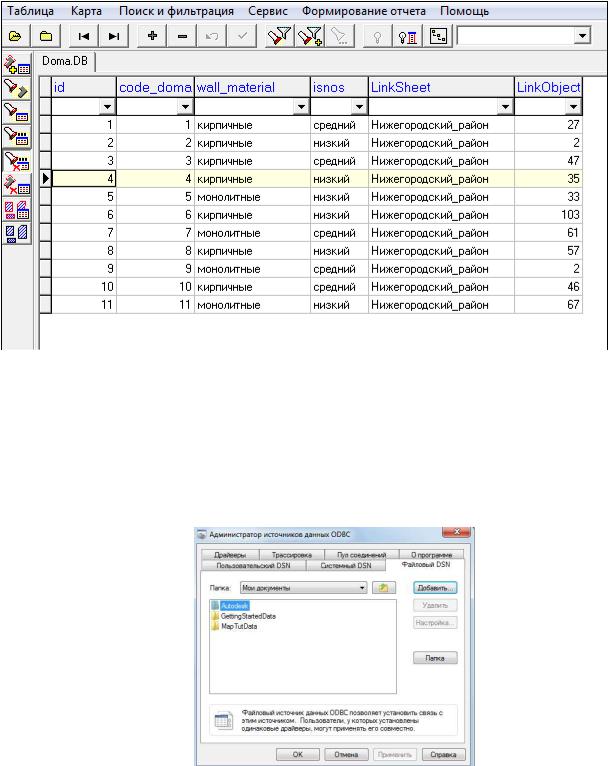Open the Папка folder dropdown in ODBC dialog
The width and height of the screenshot is (609, 766).
pyautogui.click(x=362, y=588)
